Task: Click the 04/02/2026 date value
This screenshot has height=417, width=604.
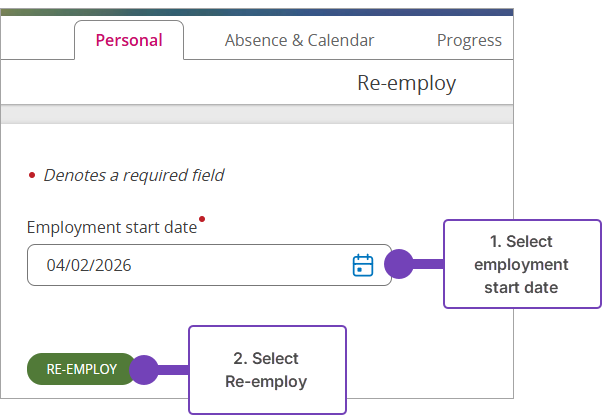Action: [89, 266]
